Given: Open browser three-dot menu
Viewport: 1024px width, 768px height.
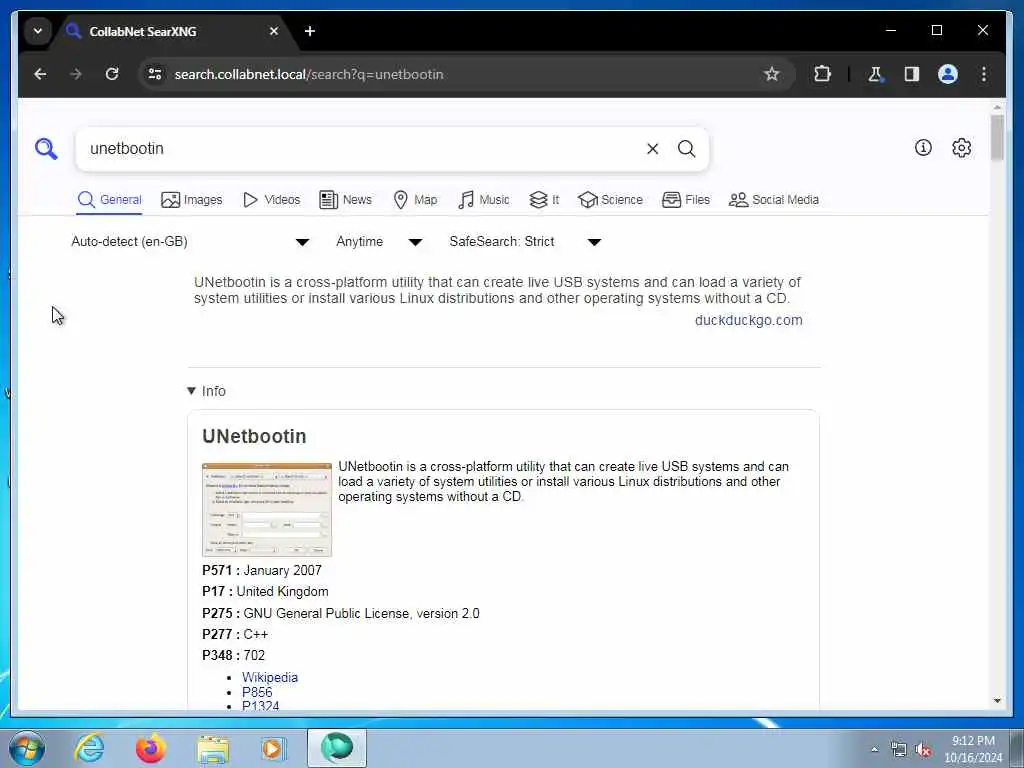Looking at the screenshot, I should 984,74.
